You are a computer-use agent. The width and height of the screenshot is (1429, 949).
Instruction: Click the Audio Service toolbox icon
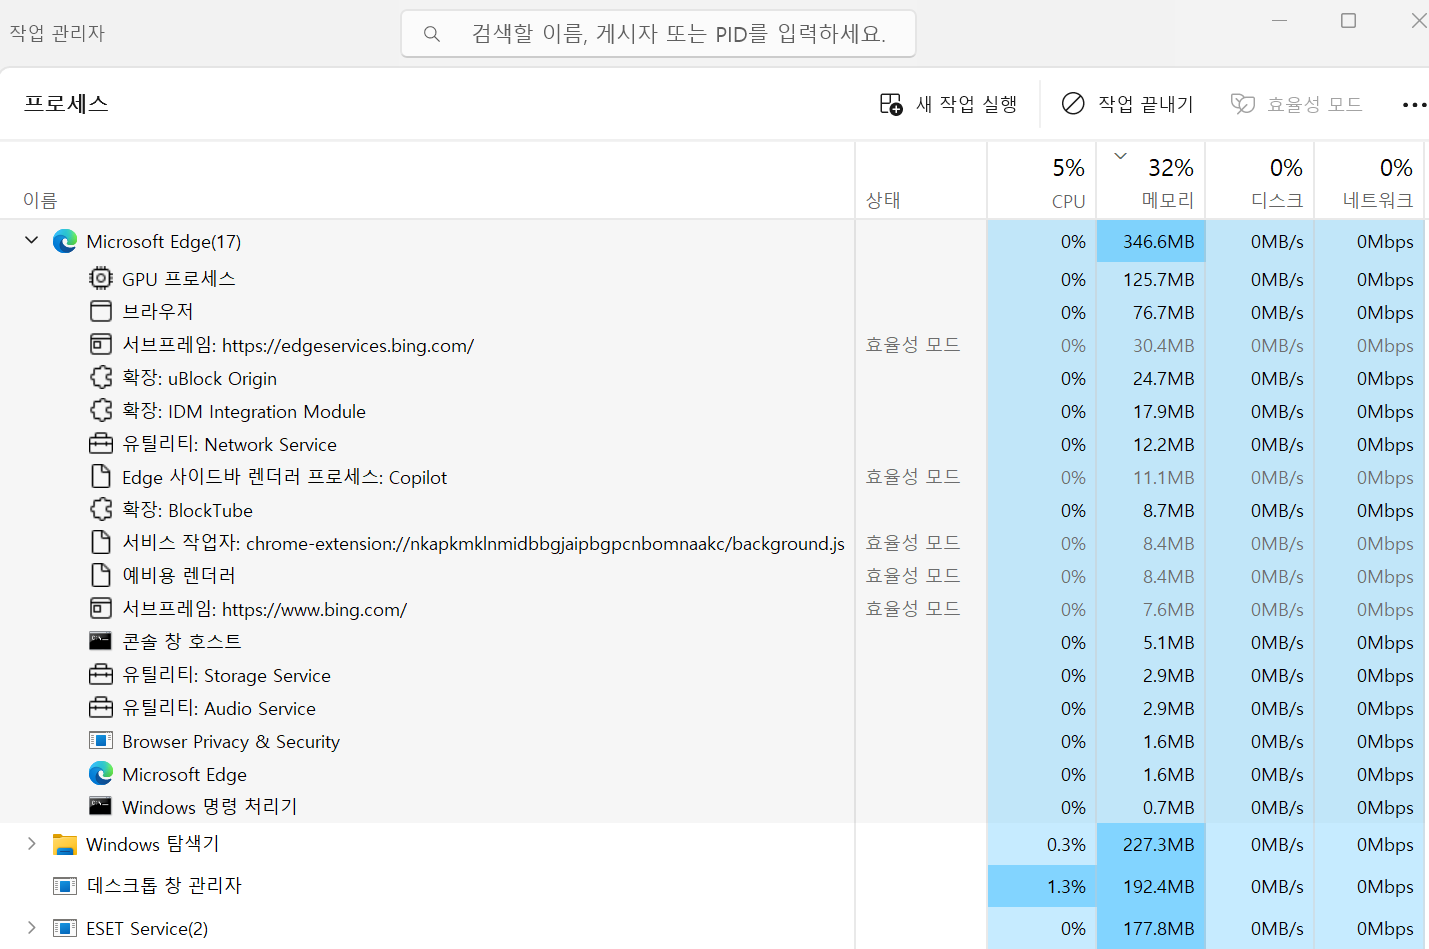point(101,707)
